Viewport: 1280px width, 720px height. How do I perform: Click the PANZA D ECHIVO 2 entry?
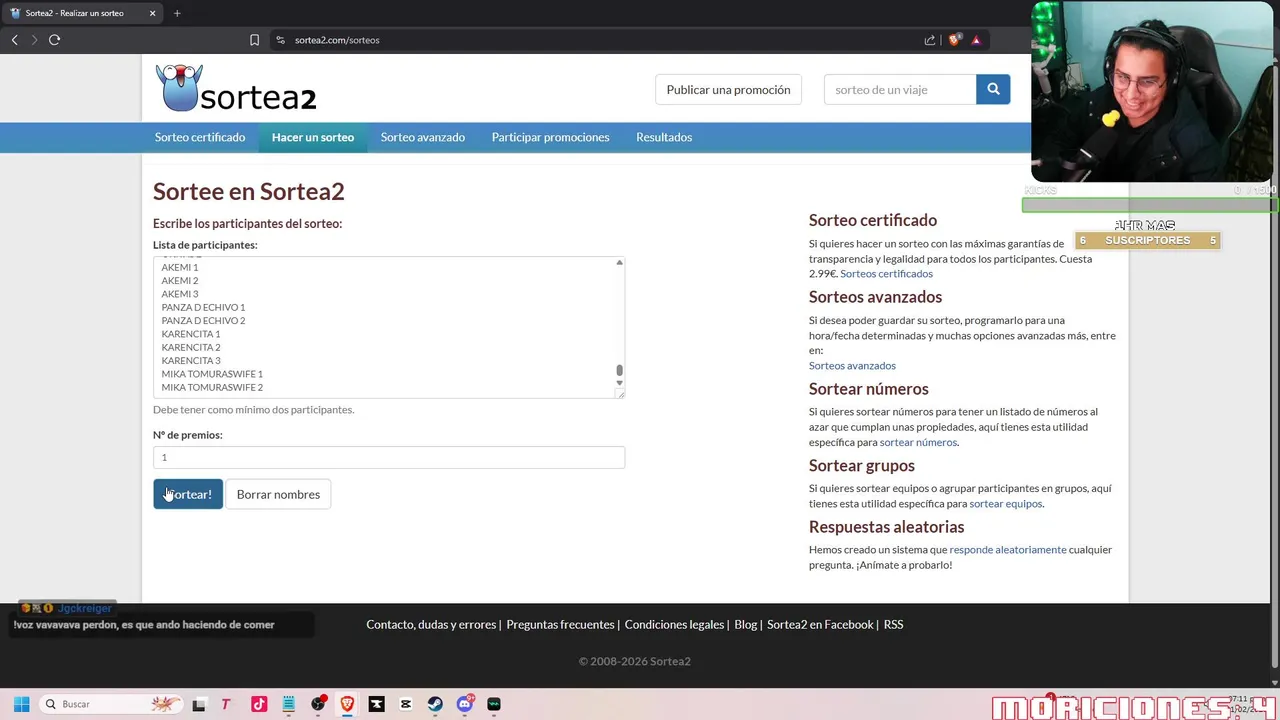[203, 320]
